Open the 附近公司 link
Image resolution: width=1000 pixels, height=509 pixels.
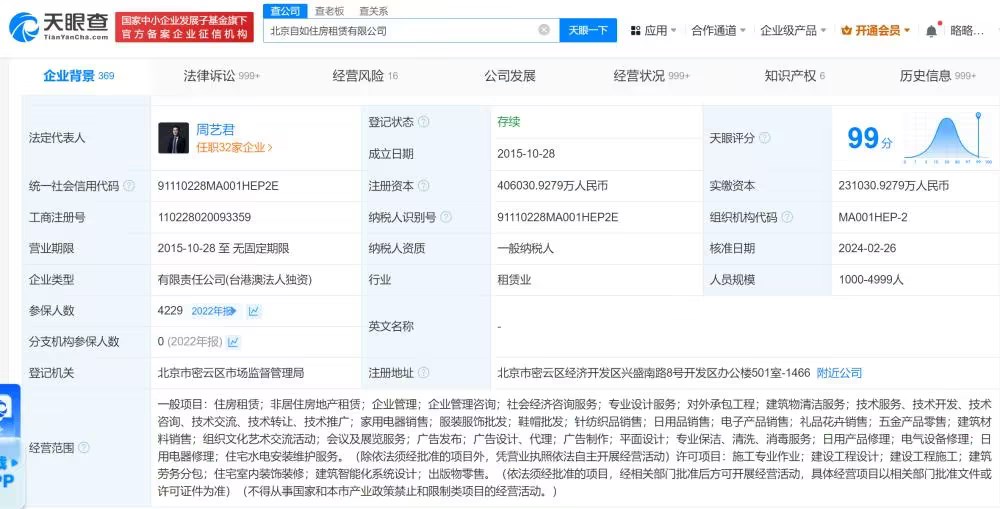tap(839, 373)
